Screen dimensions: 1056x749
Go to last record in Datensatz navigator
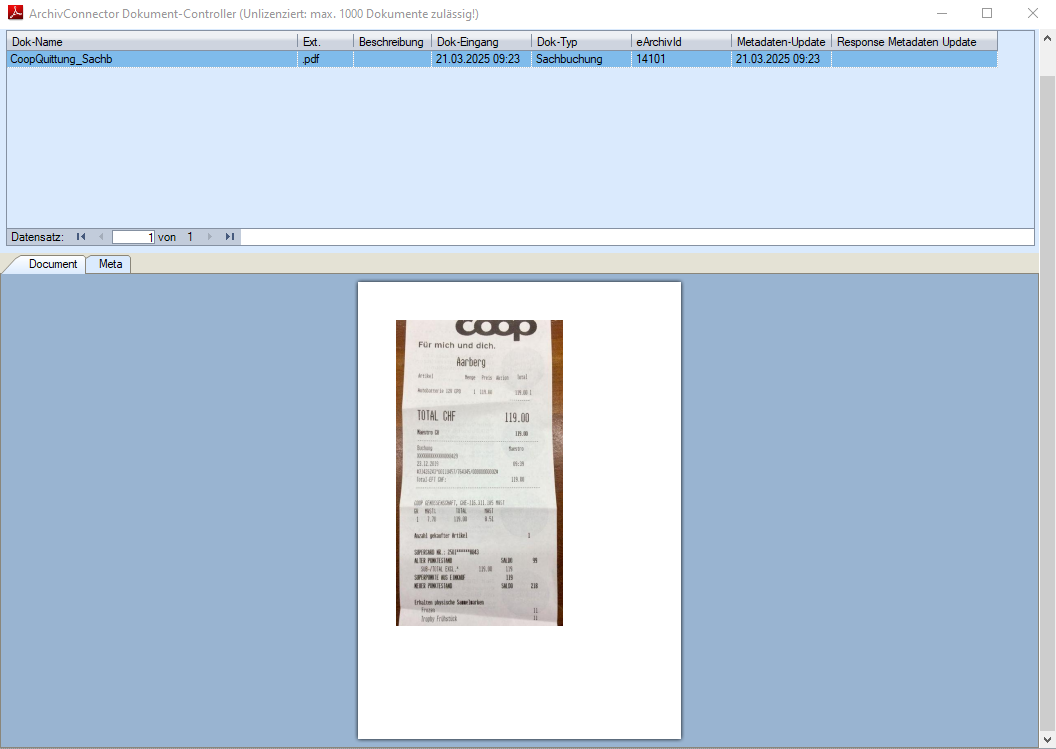pyautogui.click(x=230, y=236)
